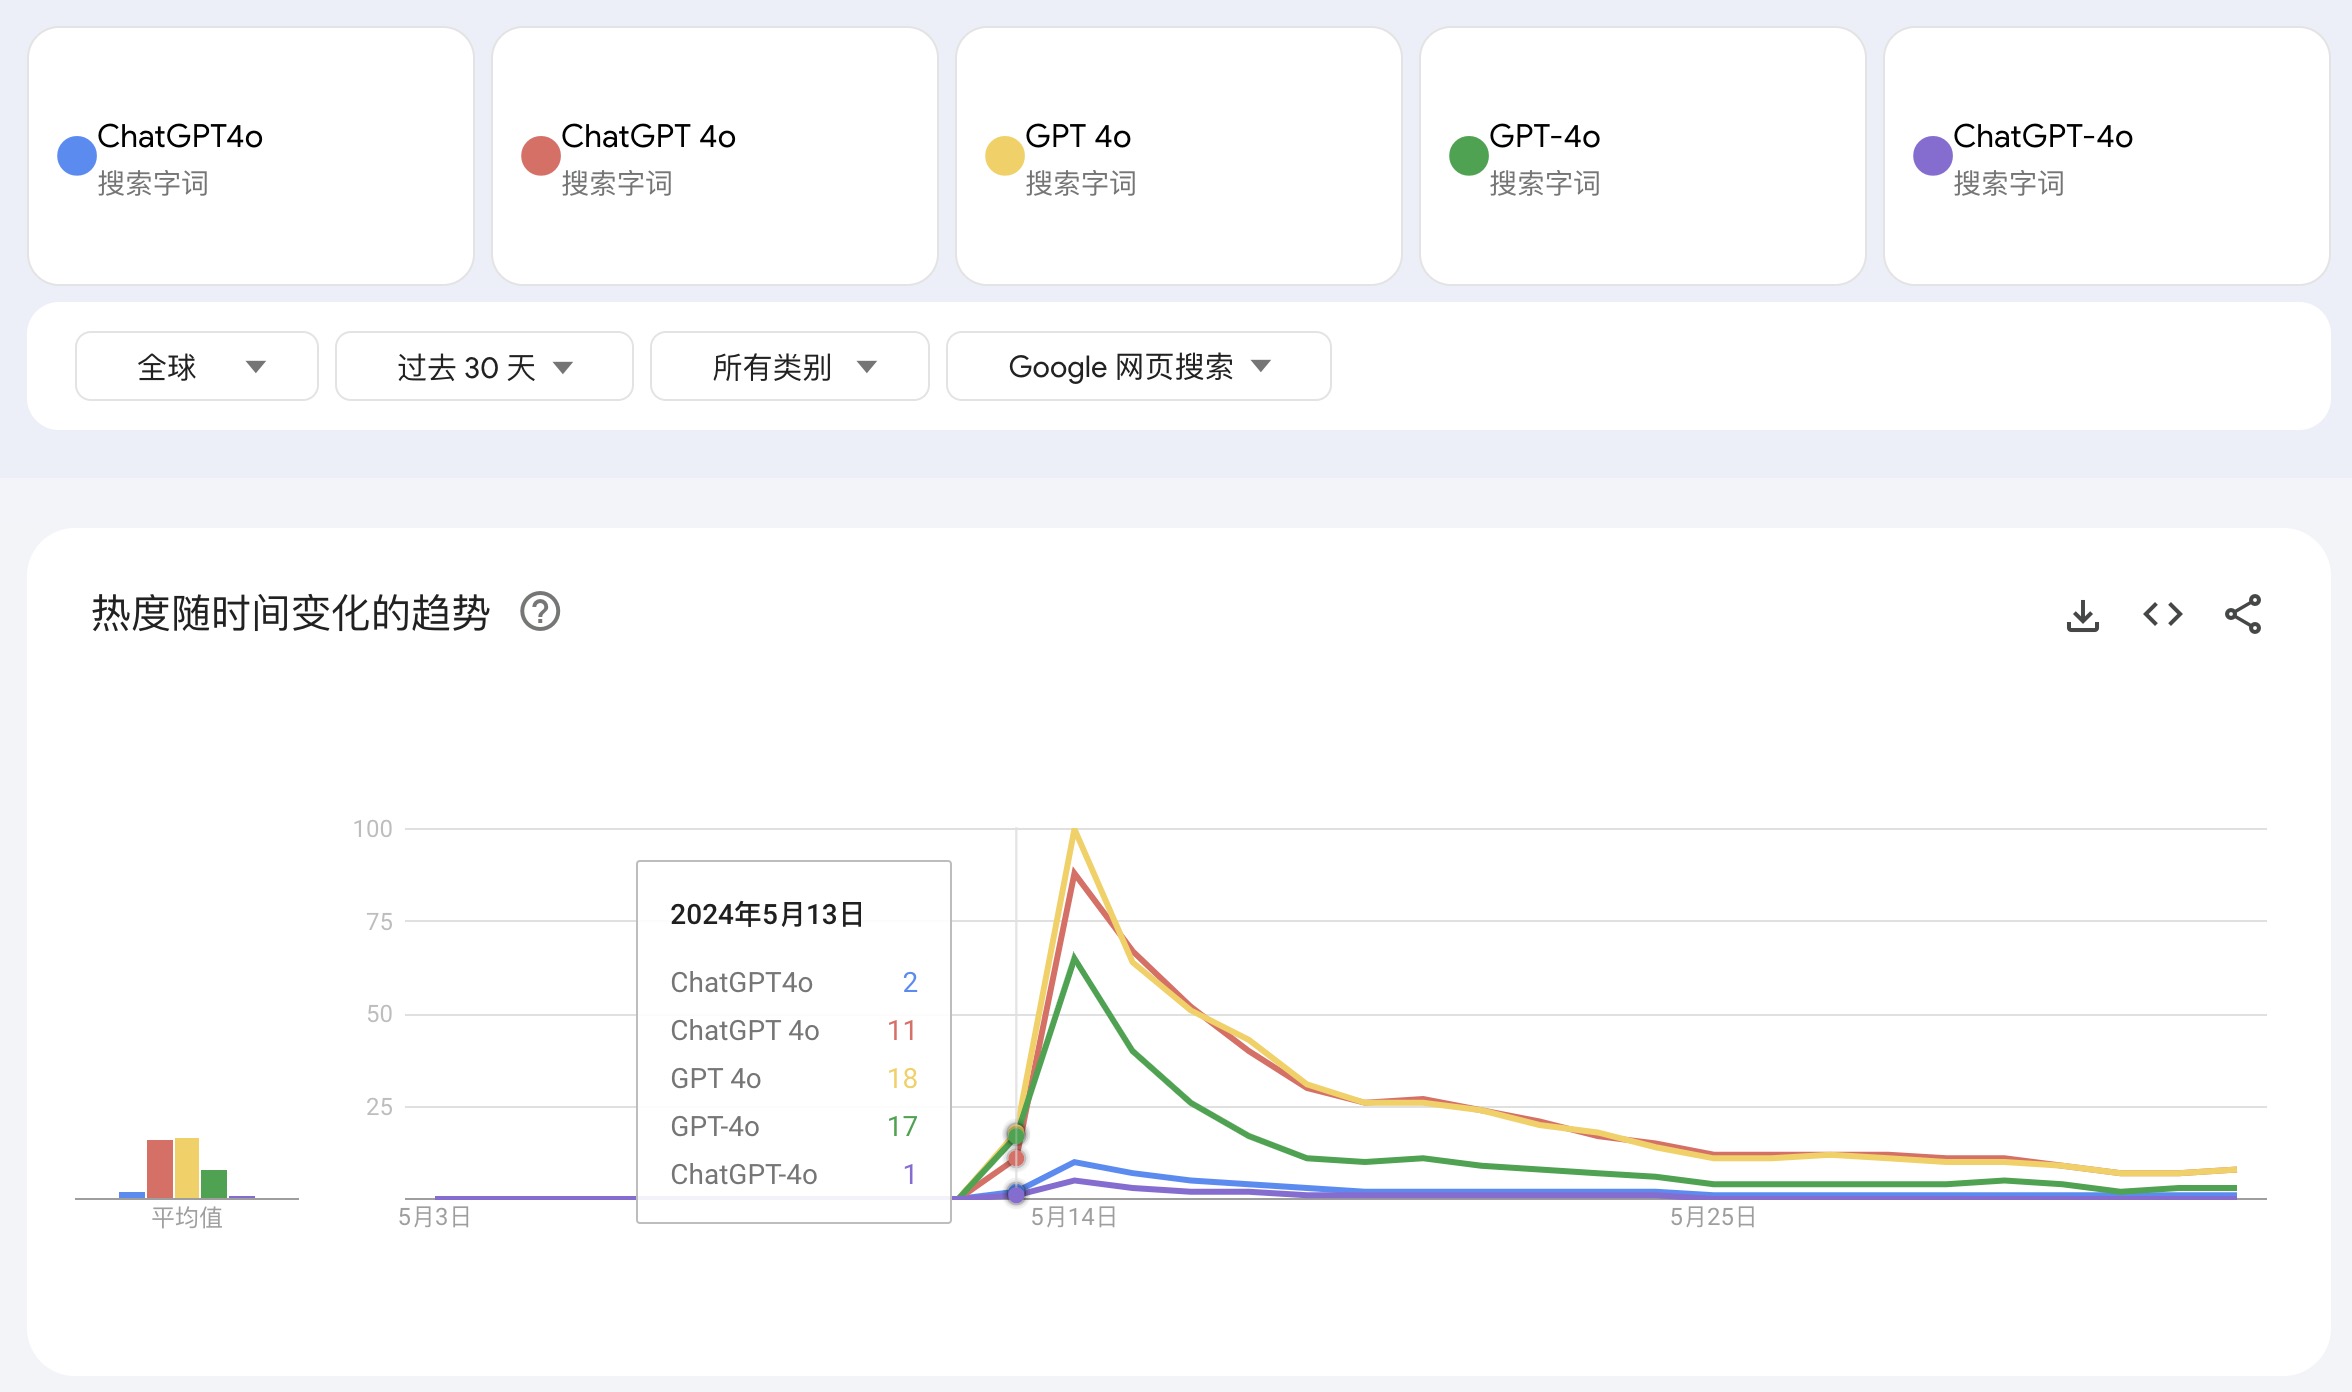Edit the GPT-4o search term card
Viewport: 2352px width, 1392px height.
[1643, 156]
